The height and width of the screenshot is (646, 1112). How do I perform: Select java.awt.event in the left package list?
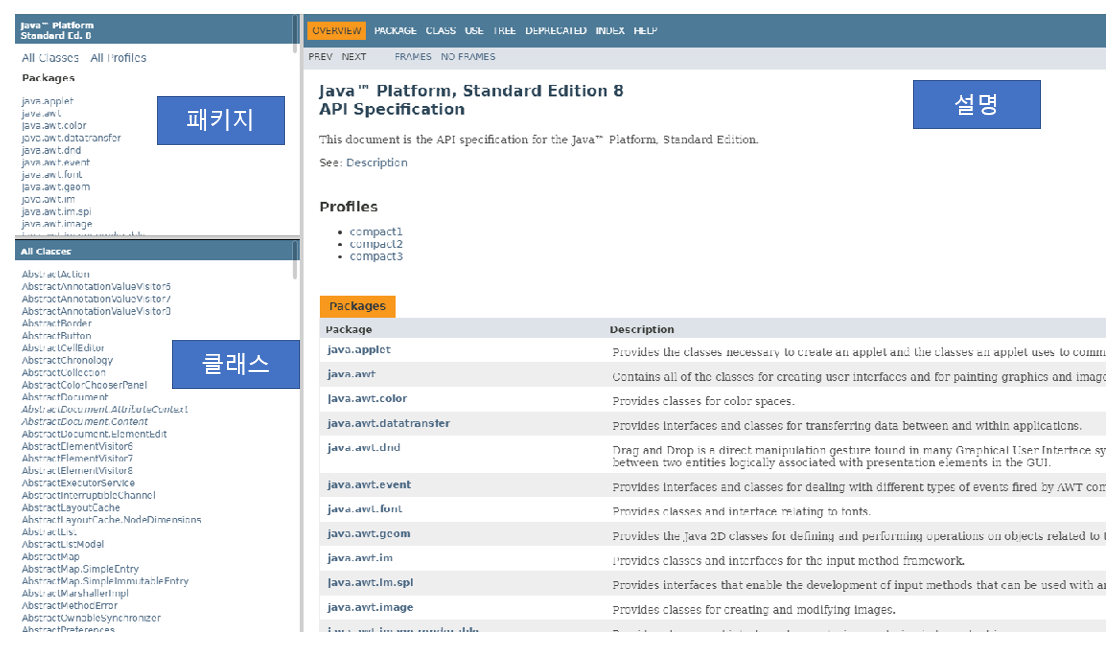tap(55, 162)
